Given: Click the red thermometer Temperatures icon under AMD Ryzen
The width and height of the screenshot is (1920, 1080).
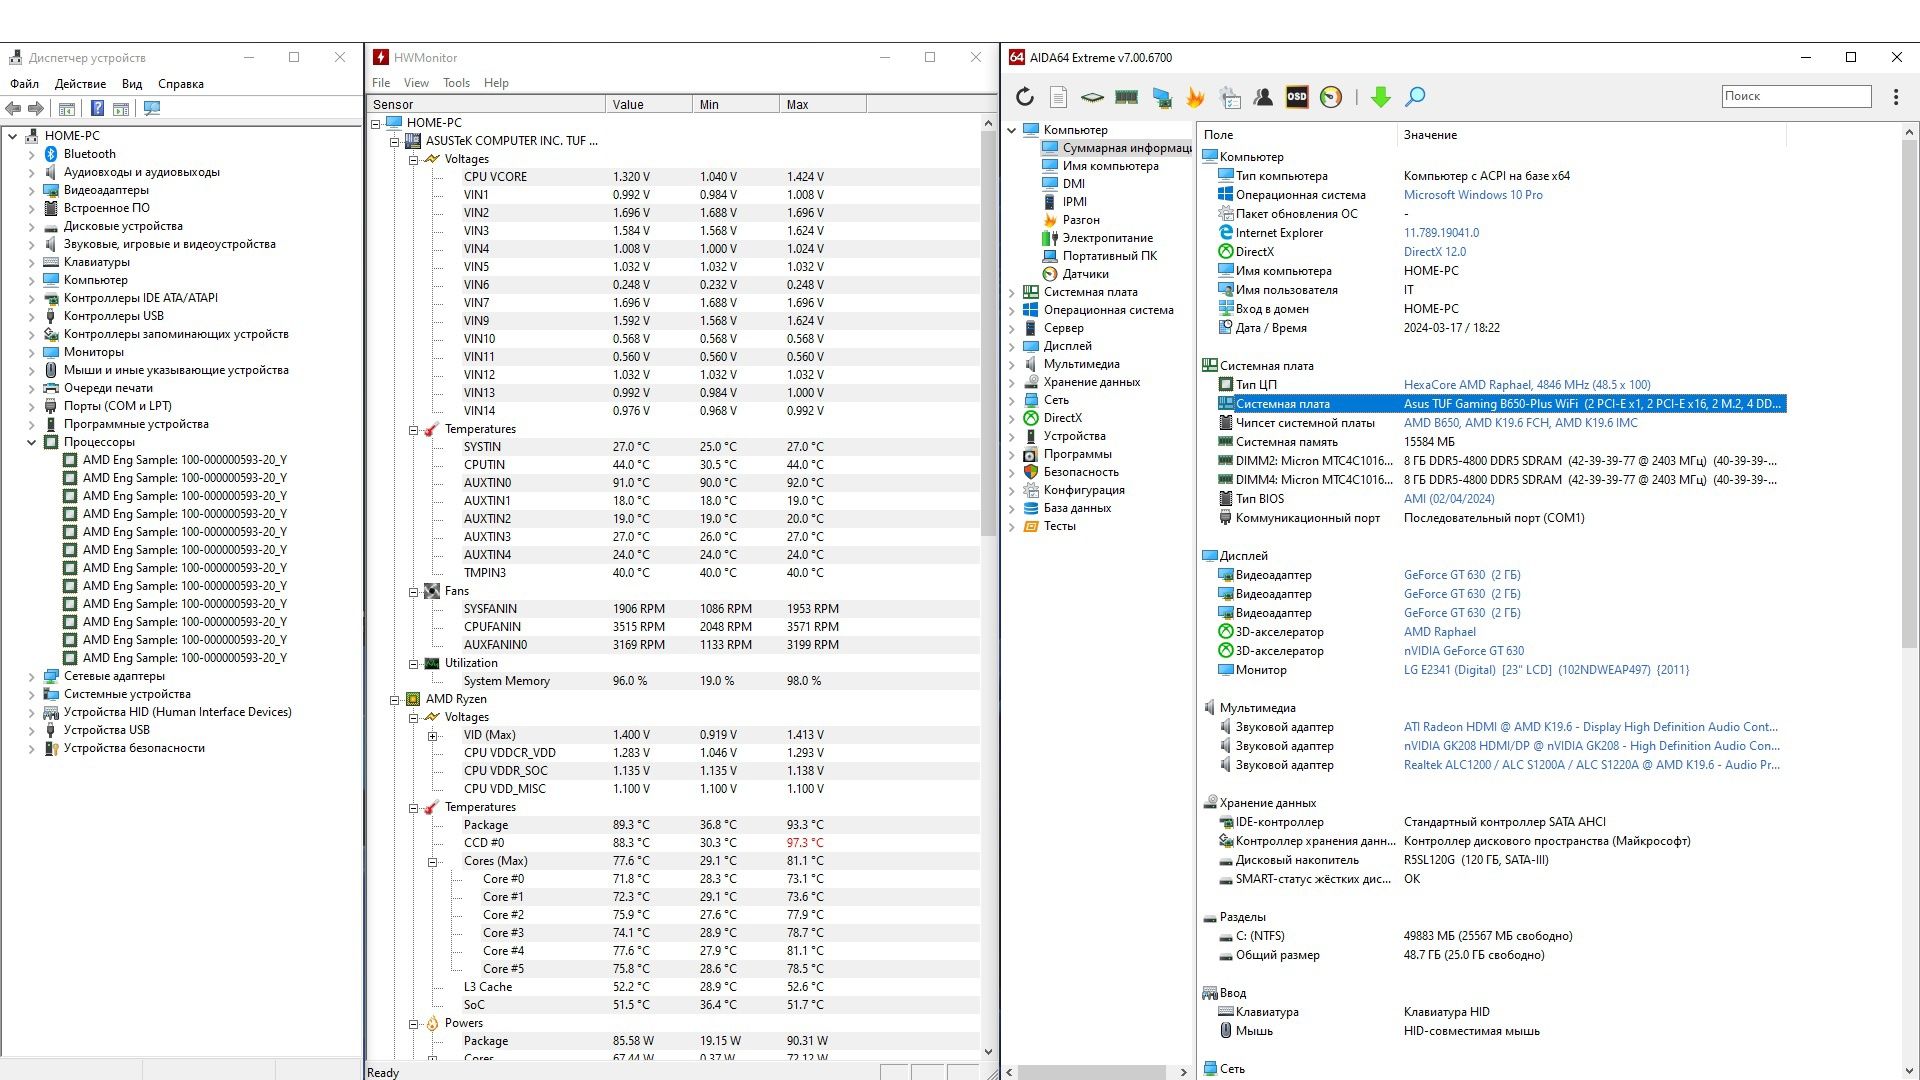Looking at the screenshot, I should coord(431,807).
